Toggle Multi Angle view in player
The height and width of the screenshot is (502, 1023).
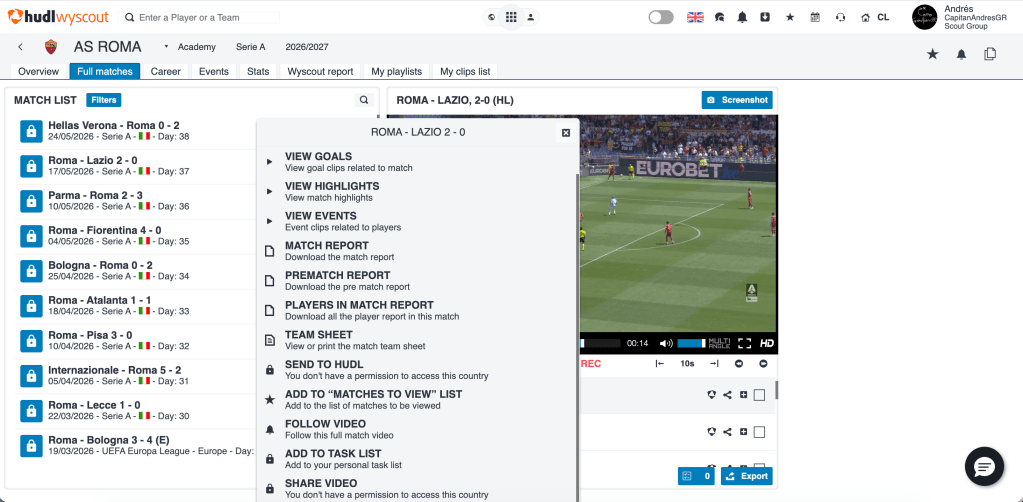[x=720, y=343]
